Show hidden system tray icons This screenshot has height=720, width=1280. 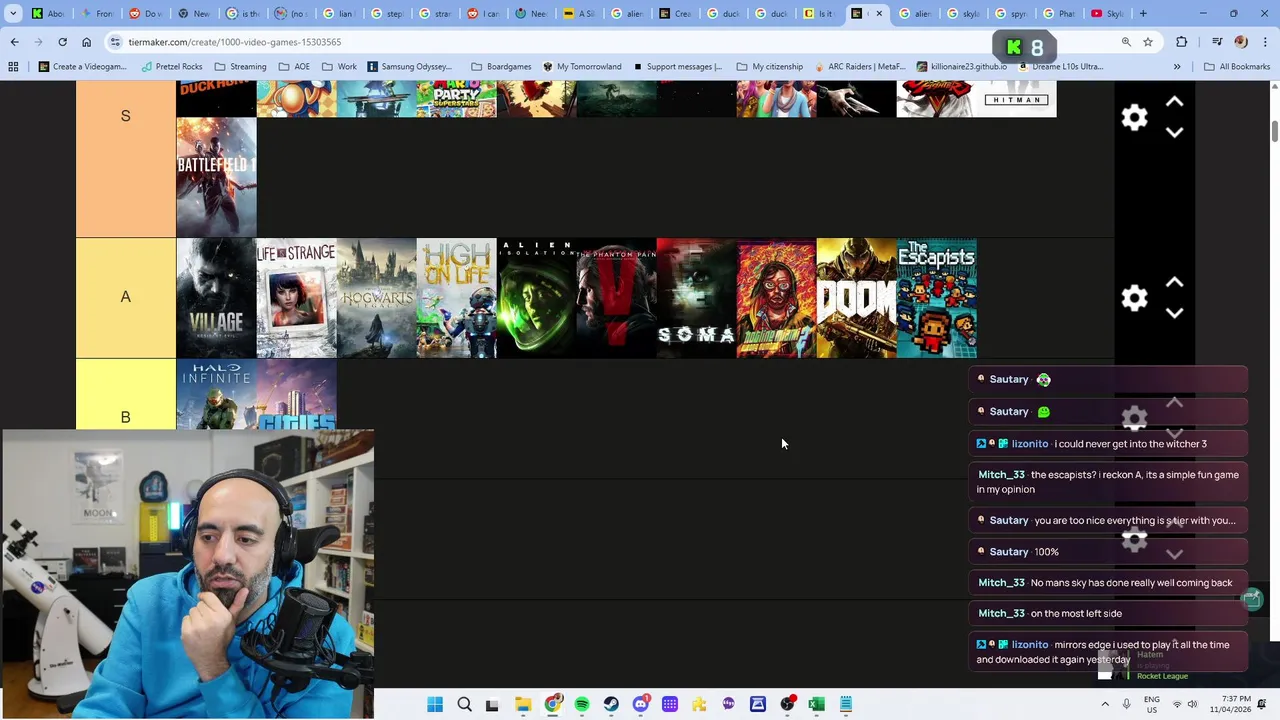(x=1105, y=704)
